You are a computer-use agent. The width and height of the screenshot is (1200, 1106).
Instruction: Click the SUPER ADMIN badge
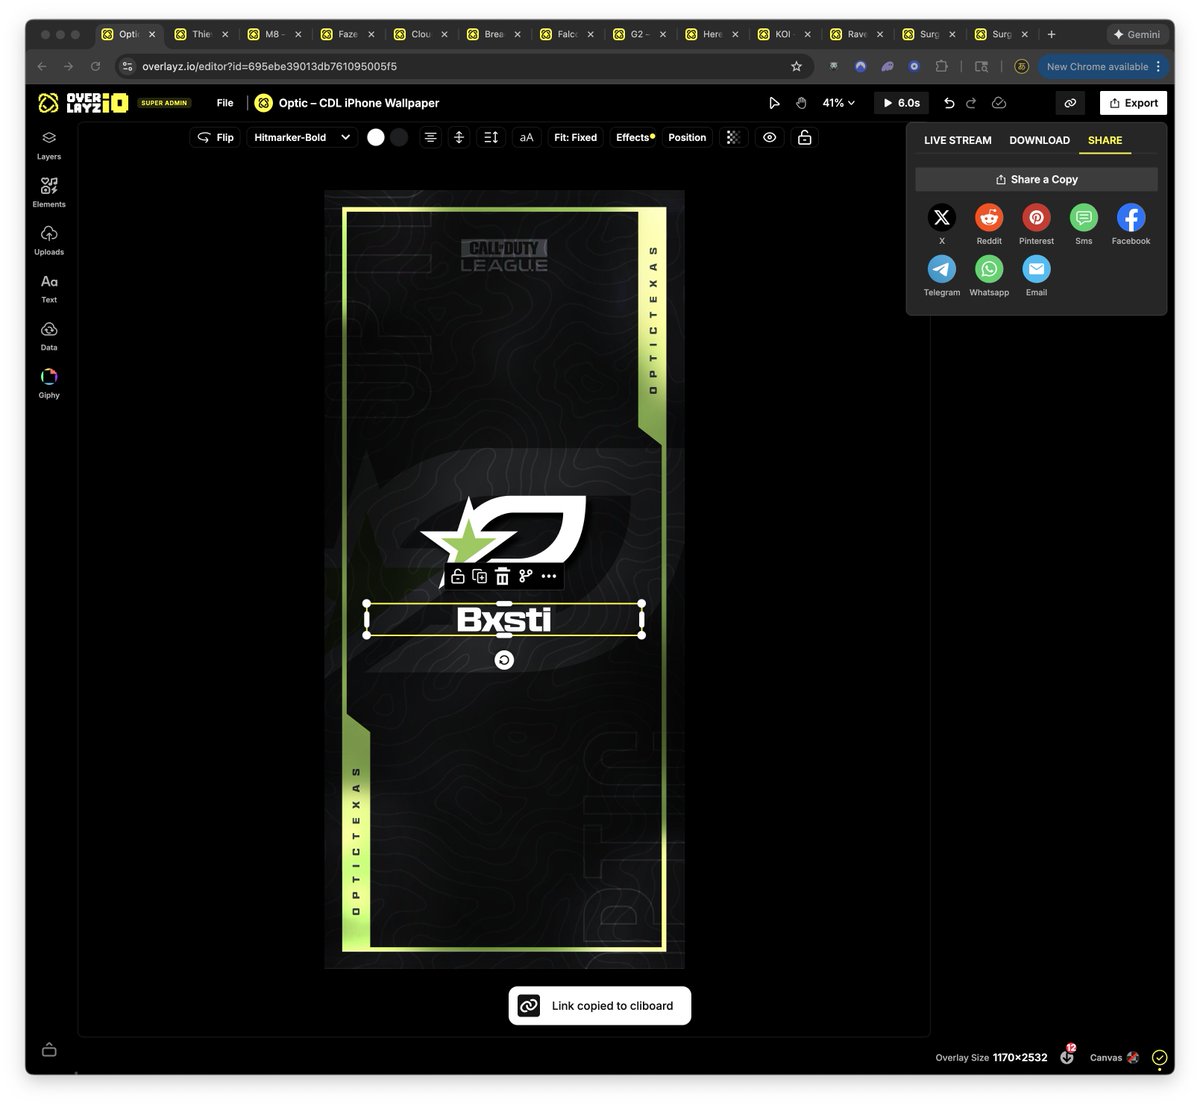tap(164, 103)
